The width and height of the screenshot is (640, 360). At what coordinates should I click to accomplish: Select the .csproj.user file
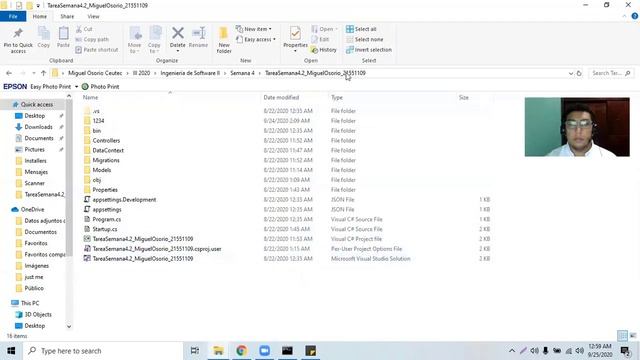point(157,249)
